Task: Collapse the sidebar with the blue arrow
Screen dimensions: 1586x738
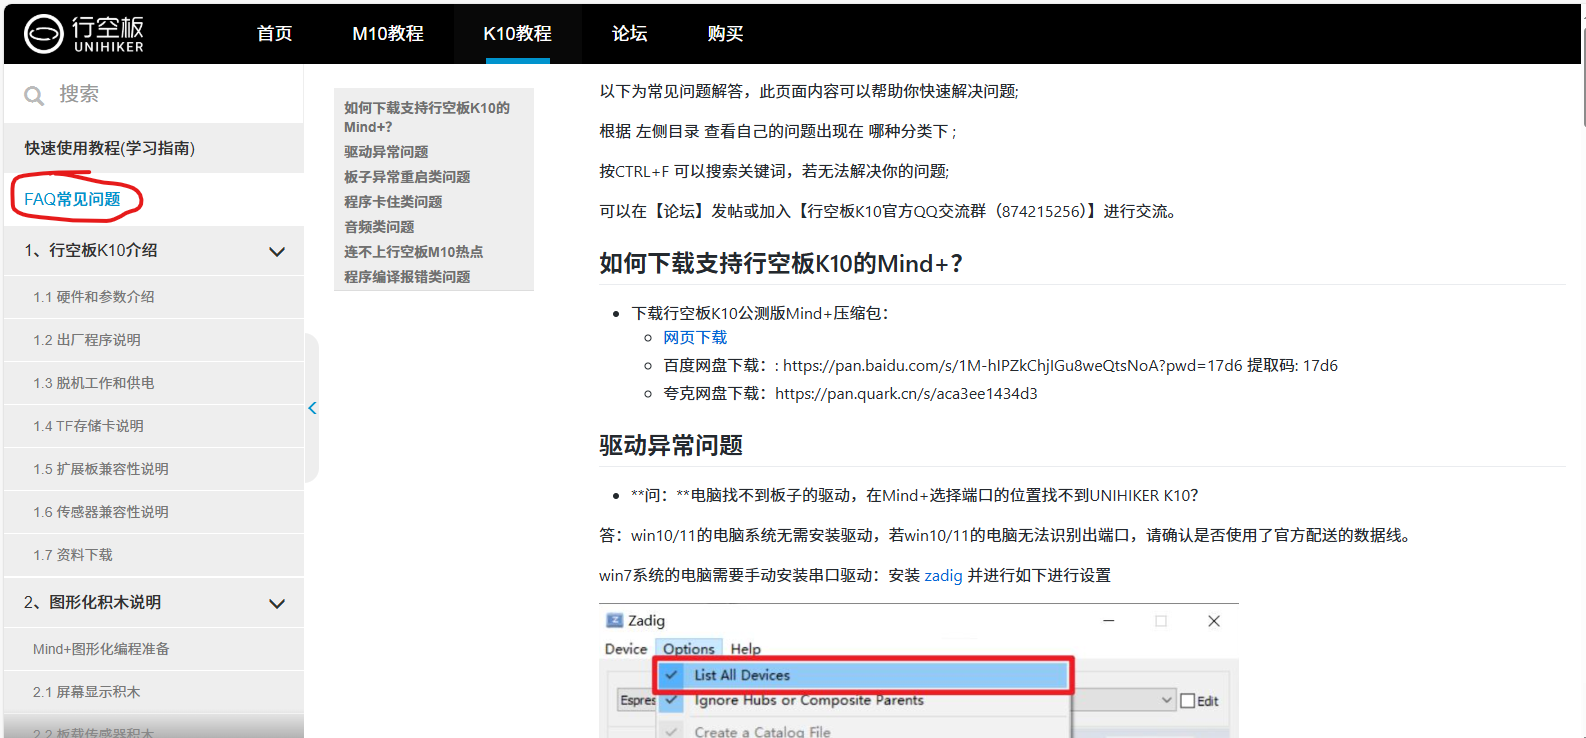Action: tap(312, 408)
